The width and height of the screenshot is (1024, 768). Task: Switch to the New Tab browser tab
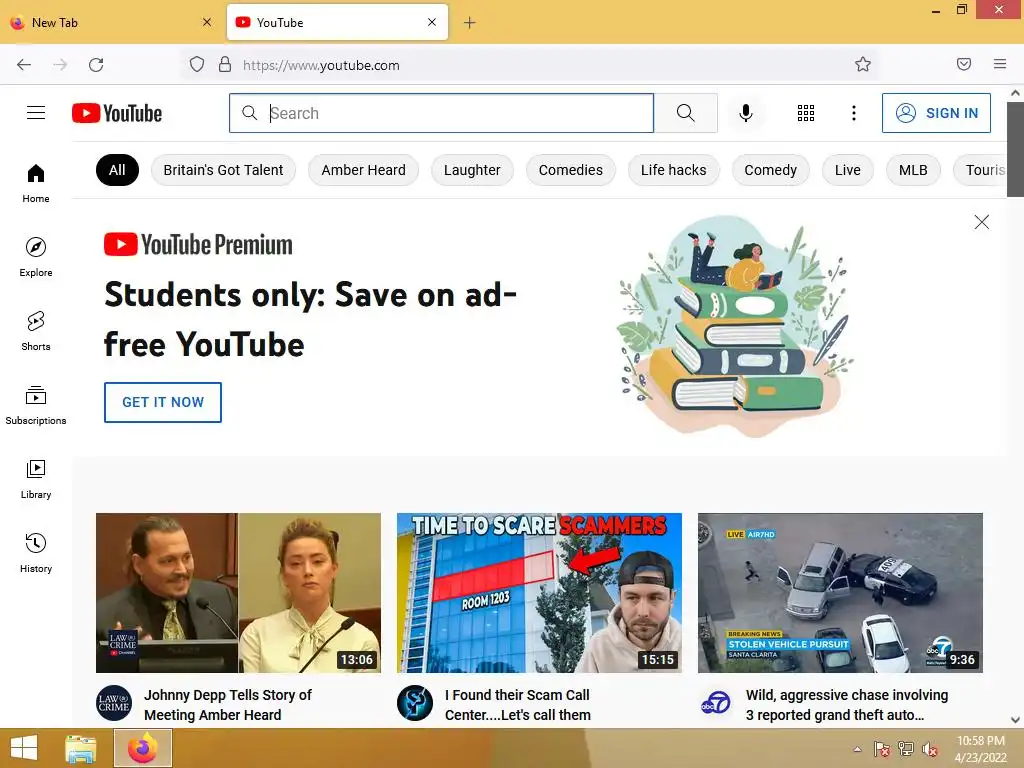click(111, 23)
